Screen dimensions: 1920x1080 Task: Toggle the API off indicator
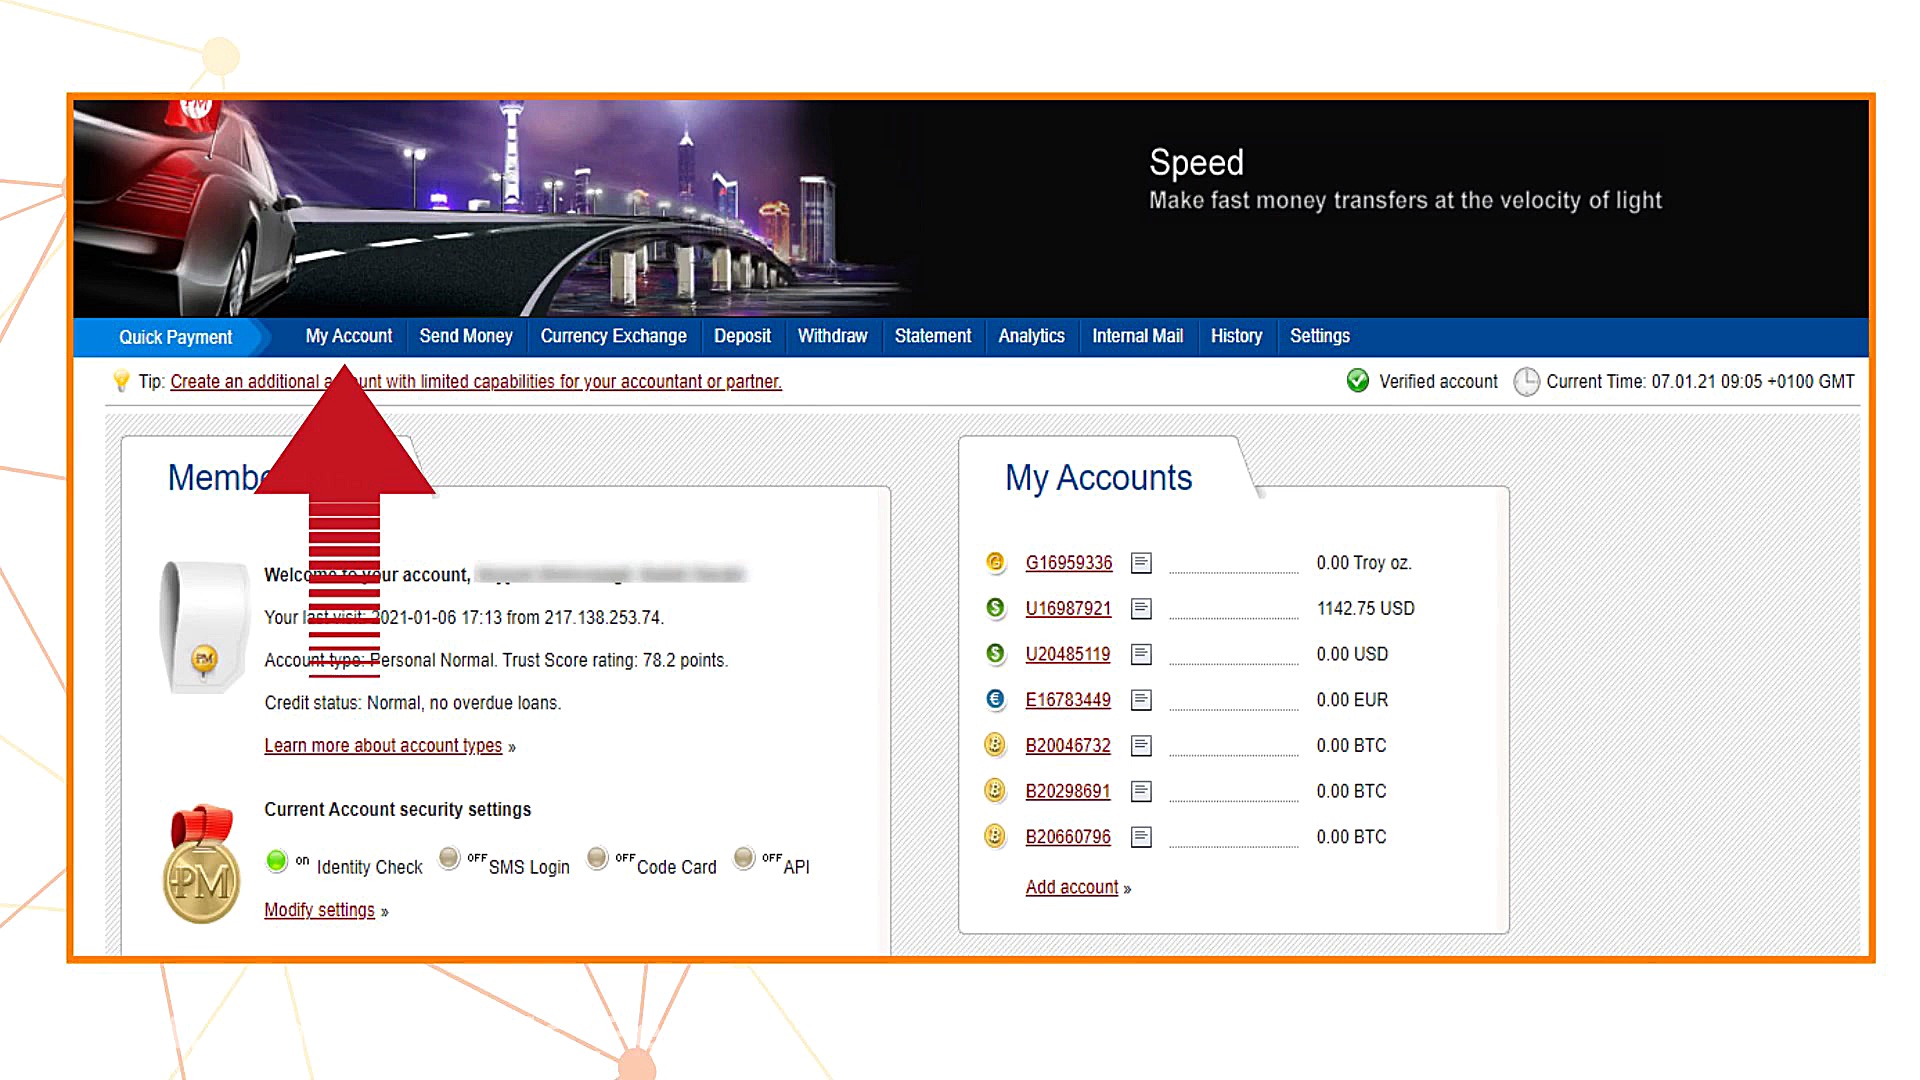[744, 858]
